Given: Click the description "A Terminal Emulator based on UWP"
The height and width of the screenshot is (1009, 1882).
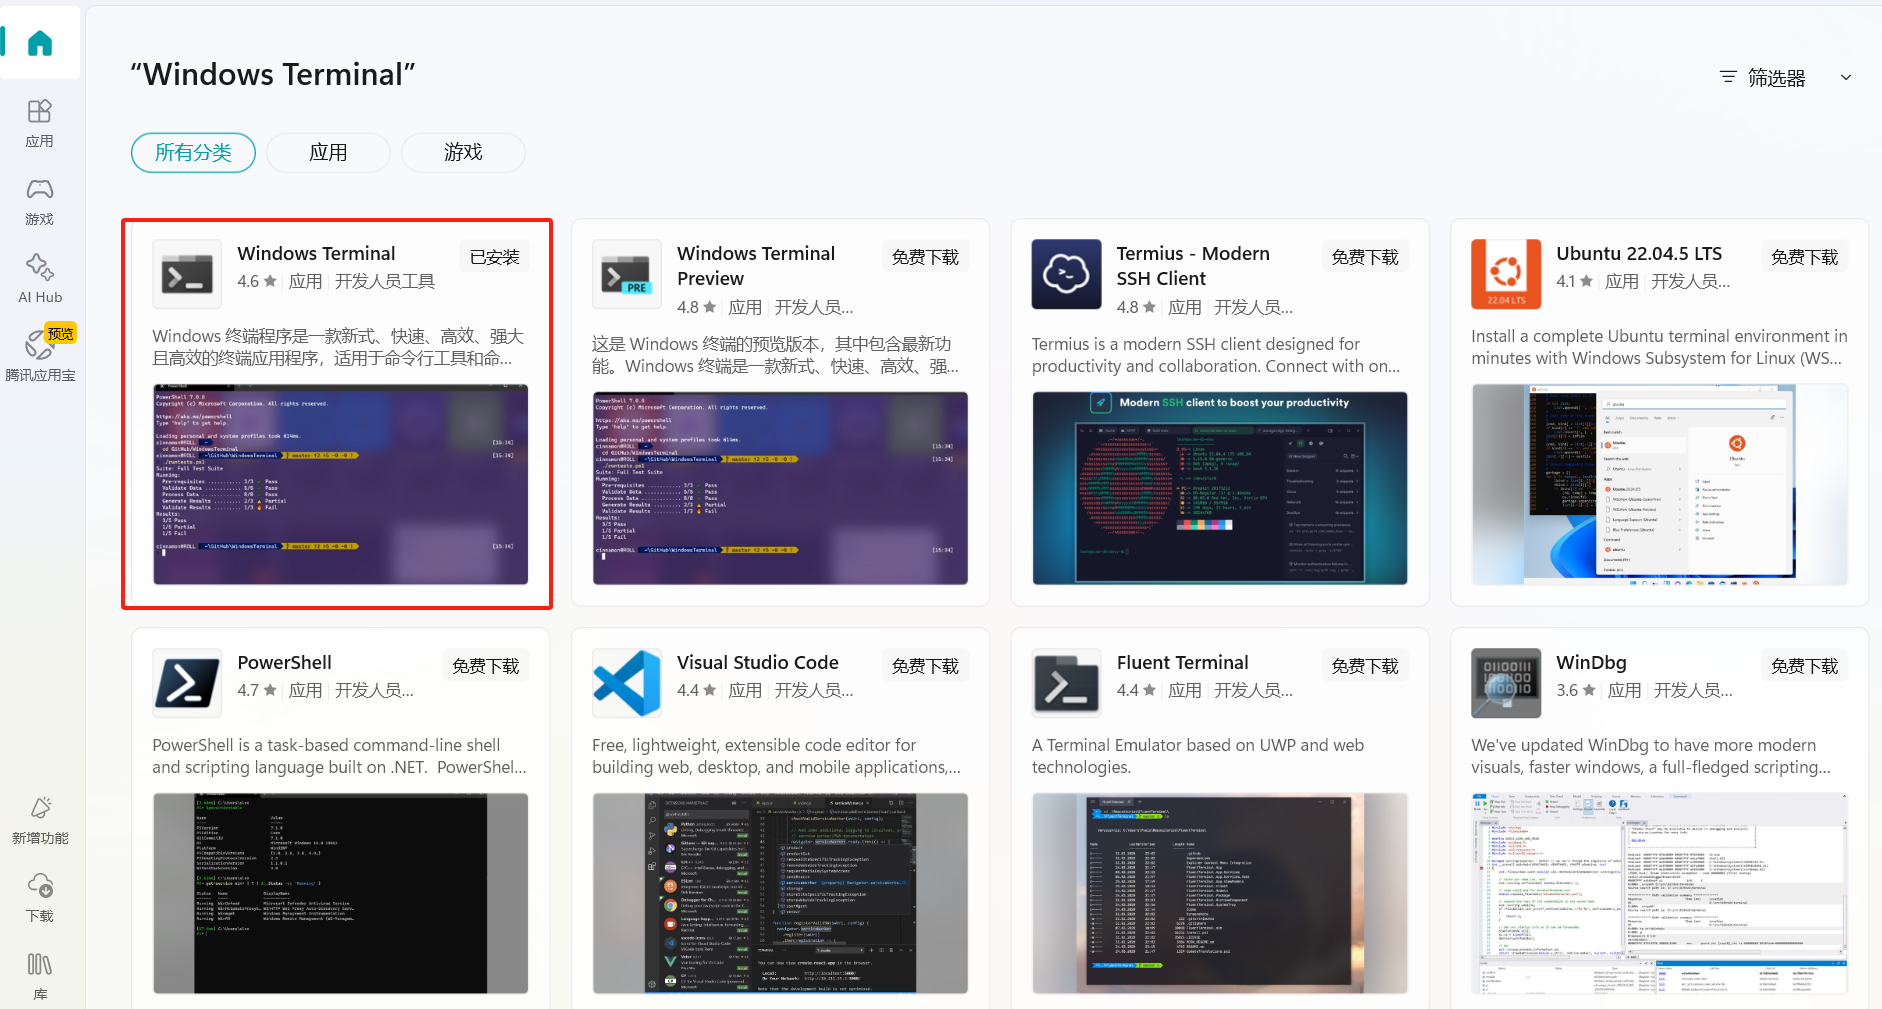Looking at the screenshot, I should click(1198, 756).
